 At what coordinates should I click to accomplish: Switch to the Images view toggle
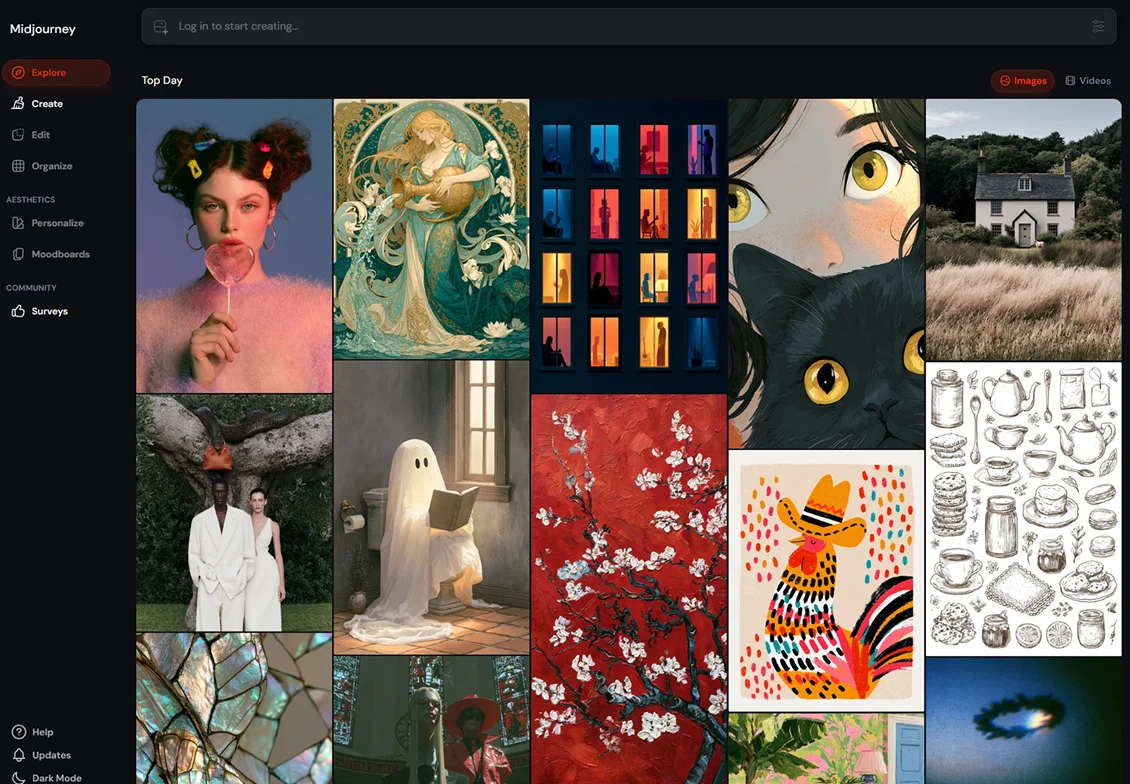click(1023, 81)
